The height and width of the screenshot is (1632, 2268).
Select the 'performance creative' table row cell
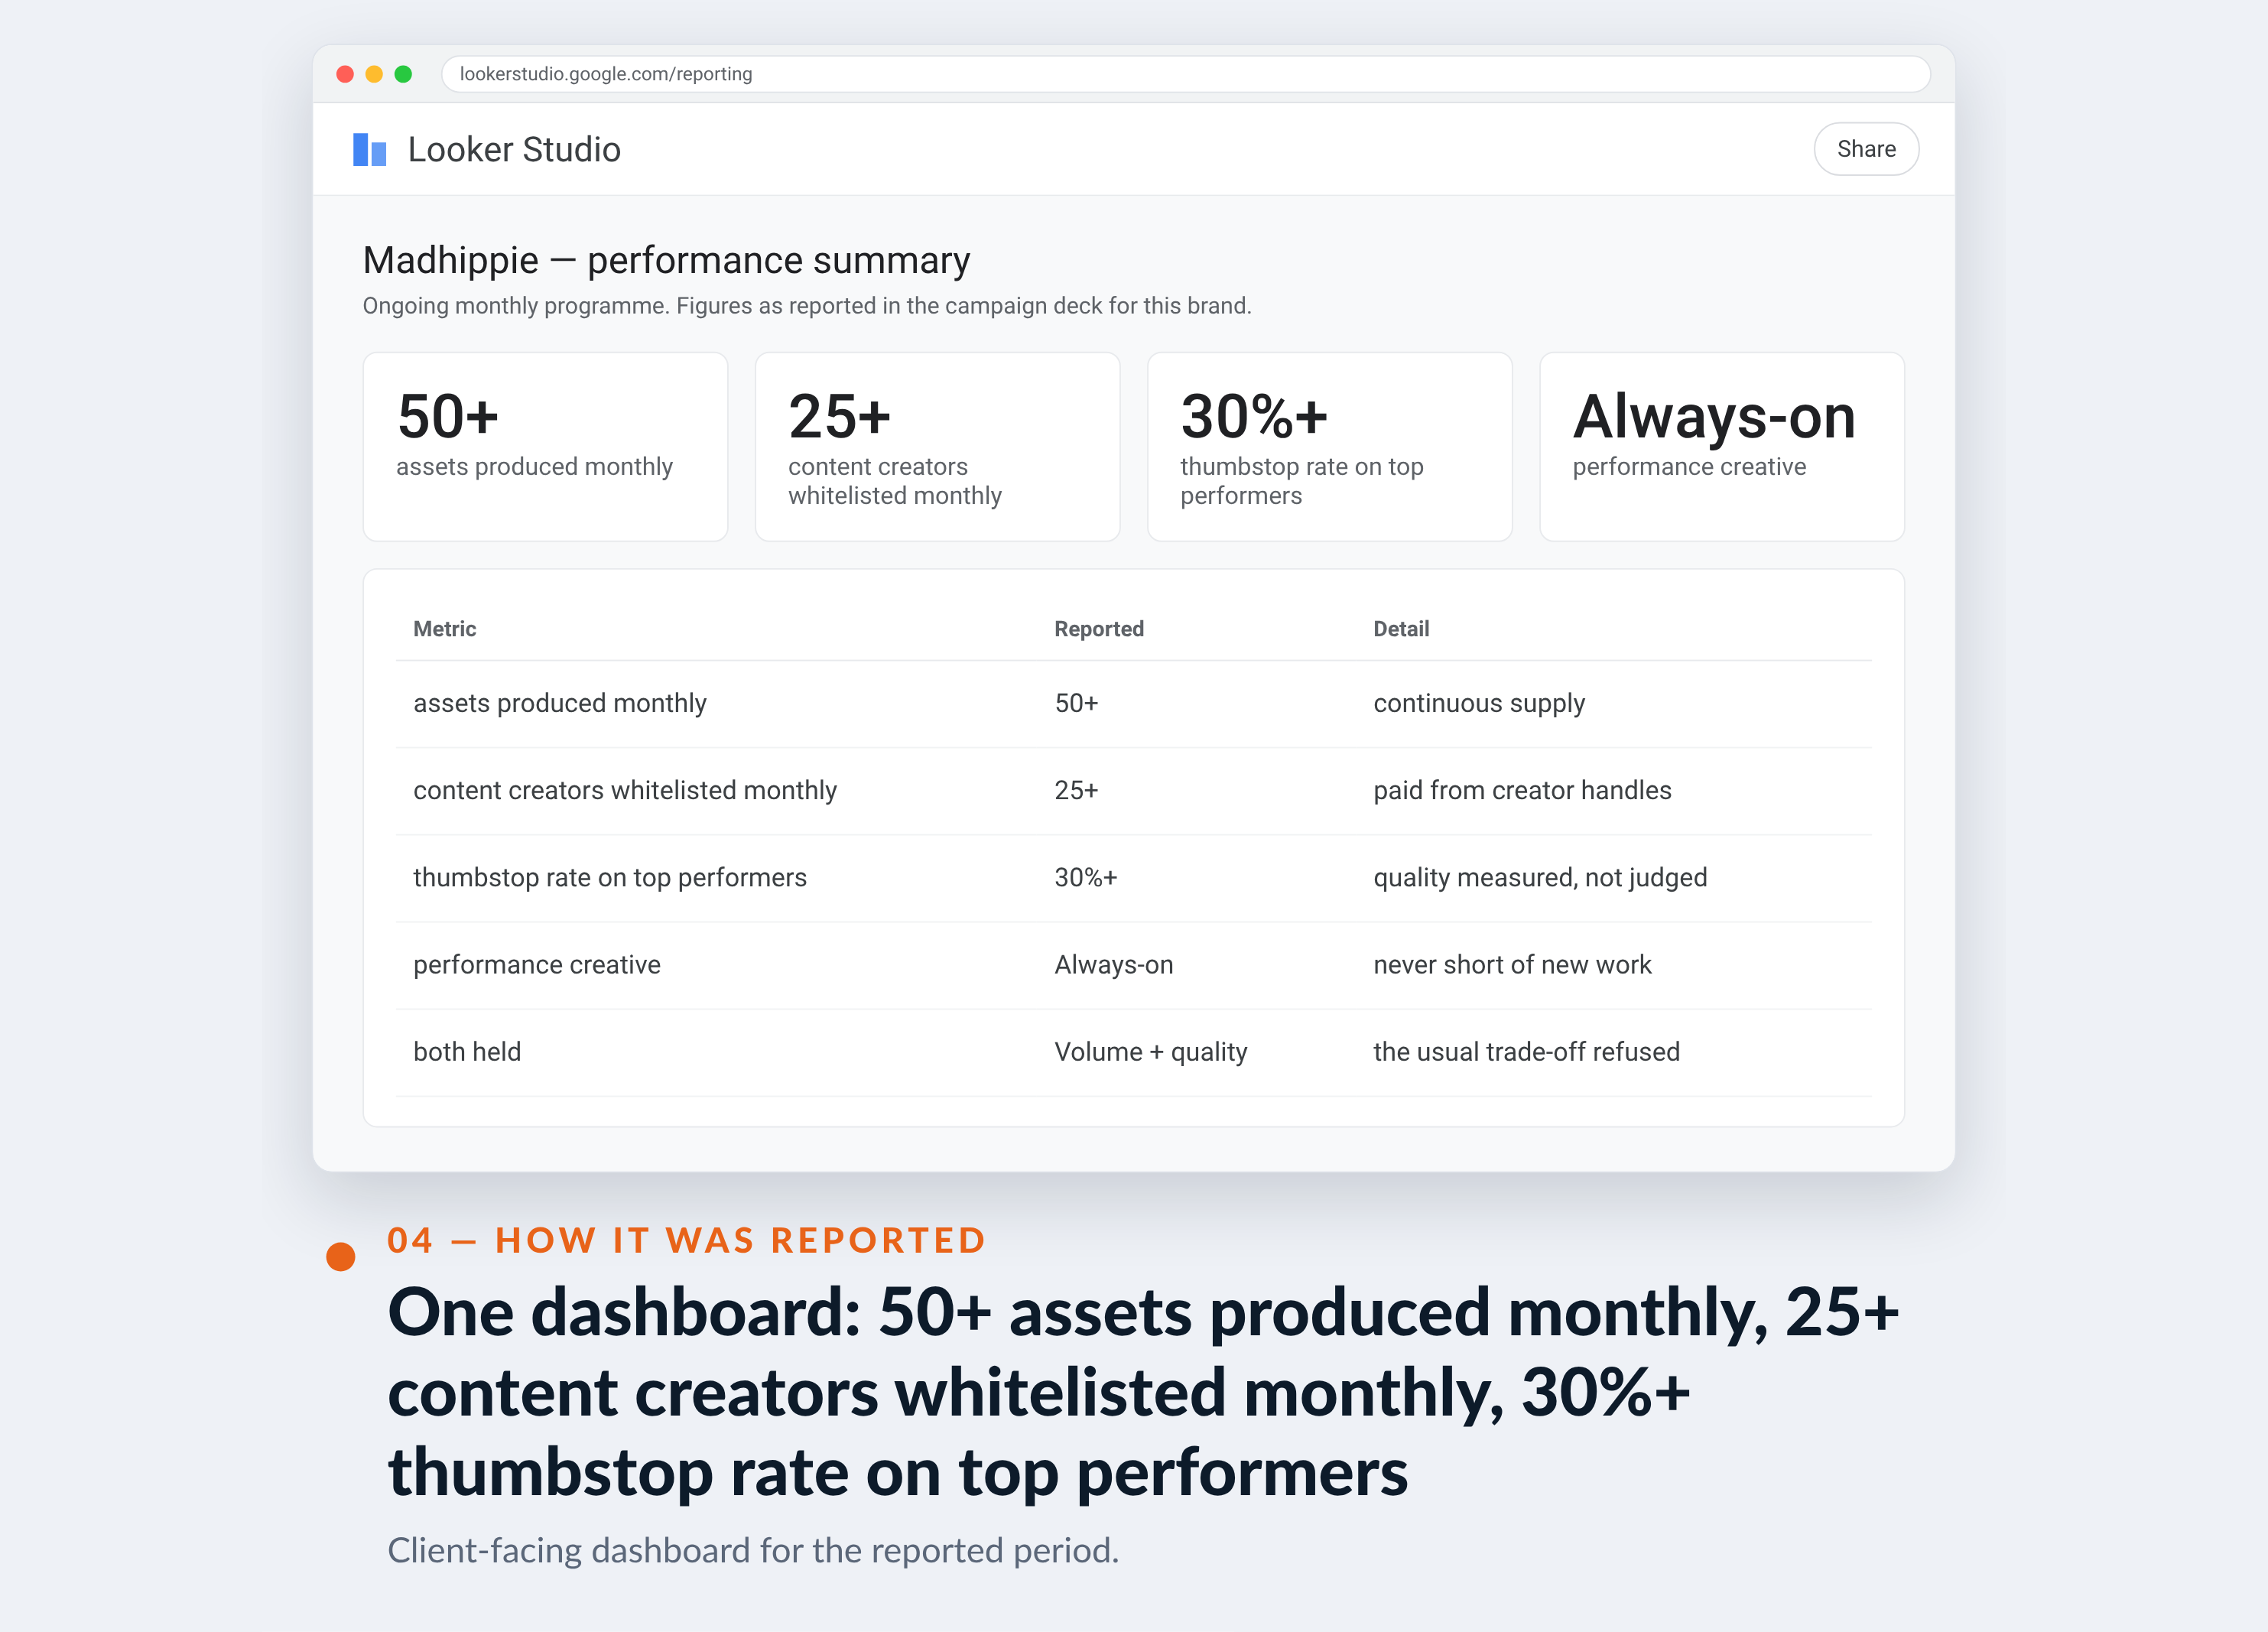(x=536, y=964)
